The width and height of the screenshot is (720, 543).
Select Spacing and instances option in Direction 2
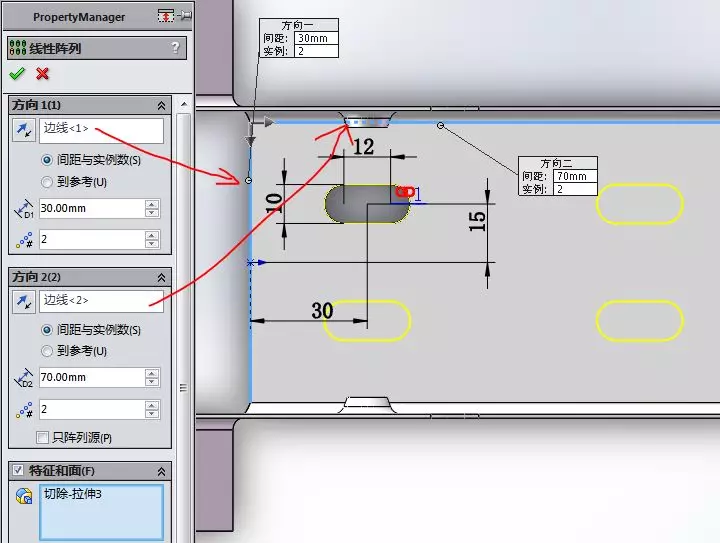point(47,330)
